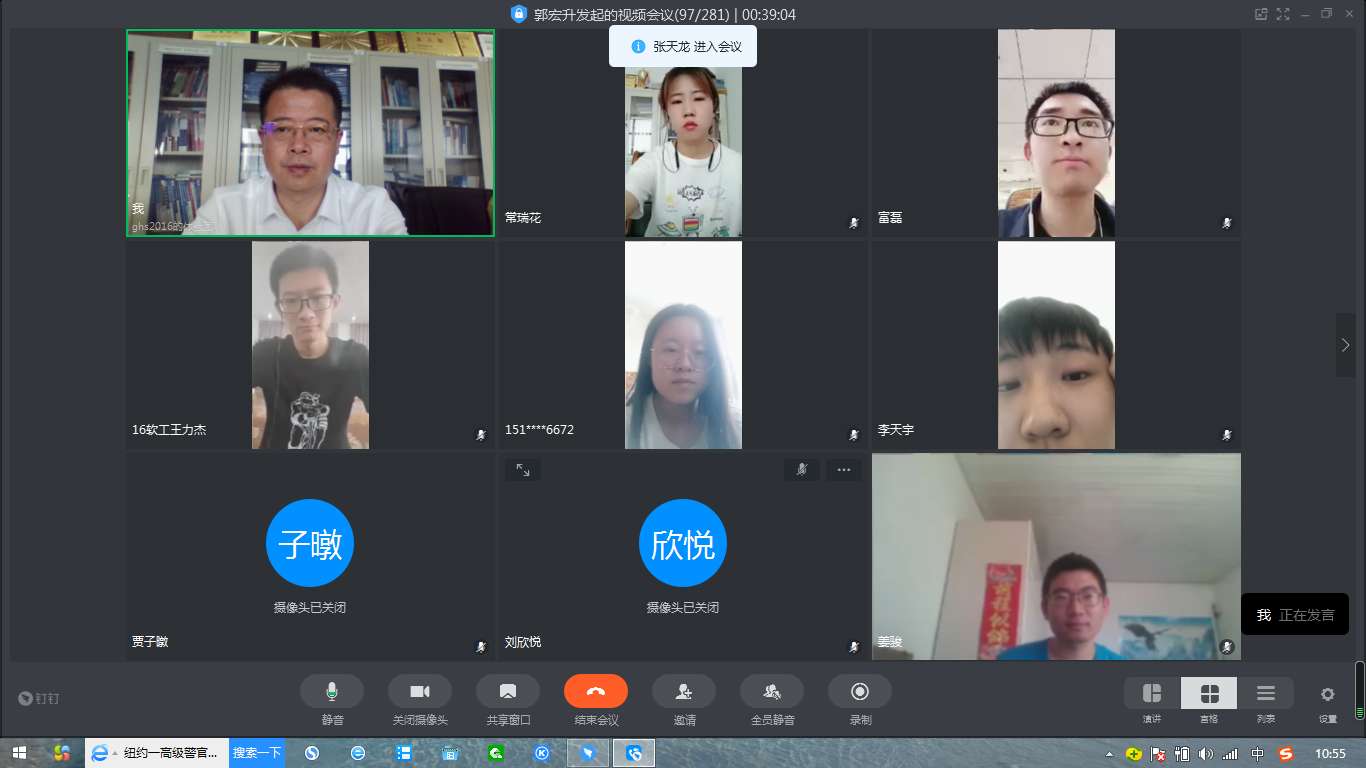Open more options on 刘欣悦's tile
The height and width of the screenshot is (768, 1366).
pyautogui.click(x=843, y=470)
